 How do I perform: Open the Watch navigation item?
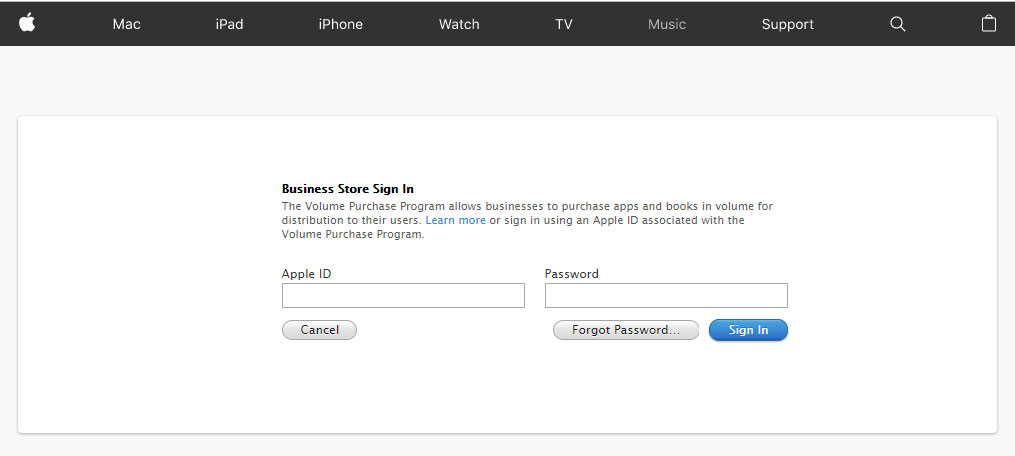point(459,24)
